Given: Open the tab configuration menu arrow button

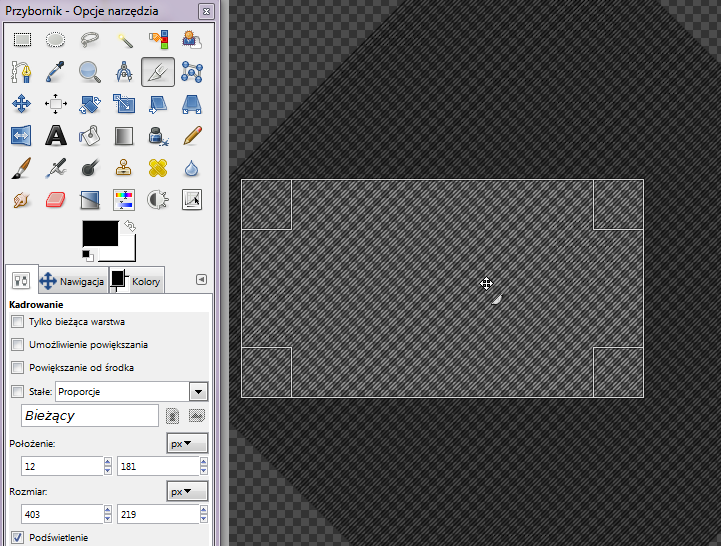Looking at the screenshot, I should tap(201, 280).
